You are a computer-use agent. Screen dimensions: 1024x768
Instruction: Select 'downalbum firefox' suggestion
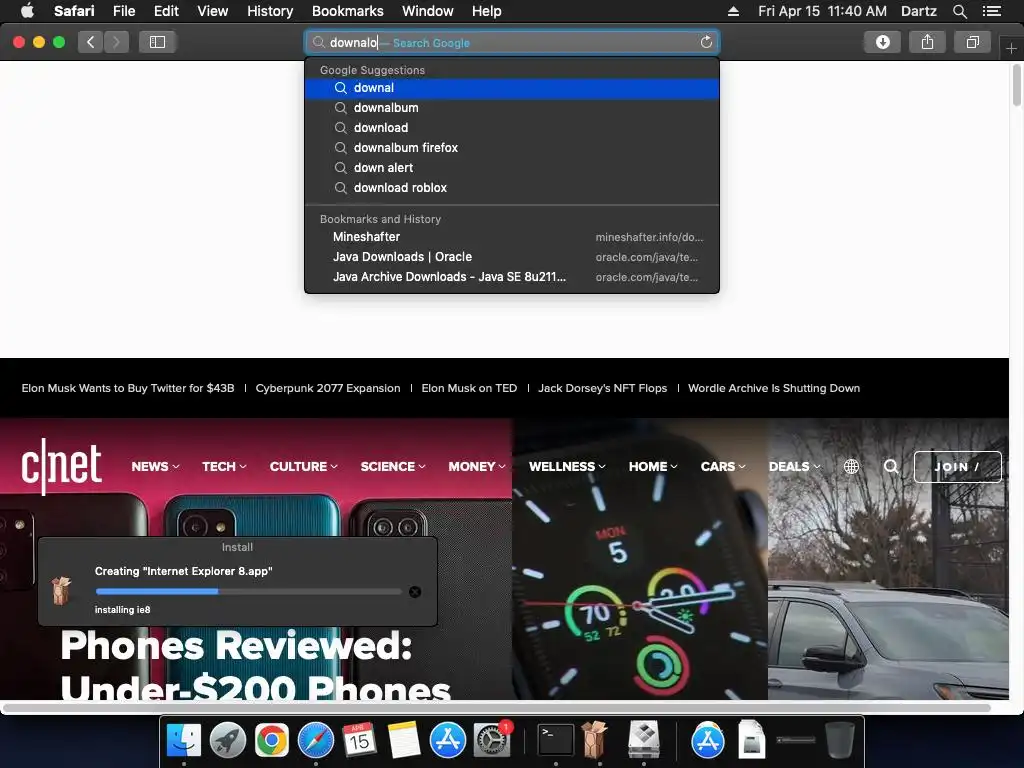click(512, 148)
